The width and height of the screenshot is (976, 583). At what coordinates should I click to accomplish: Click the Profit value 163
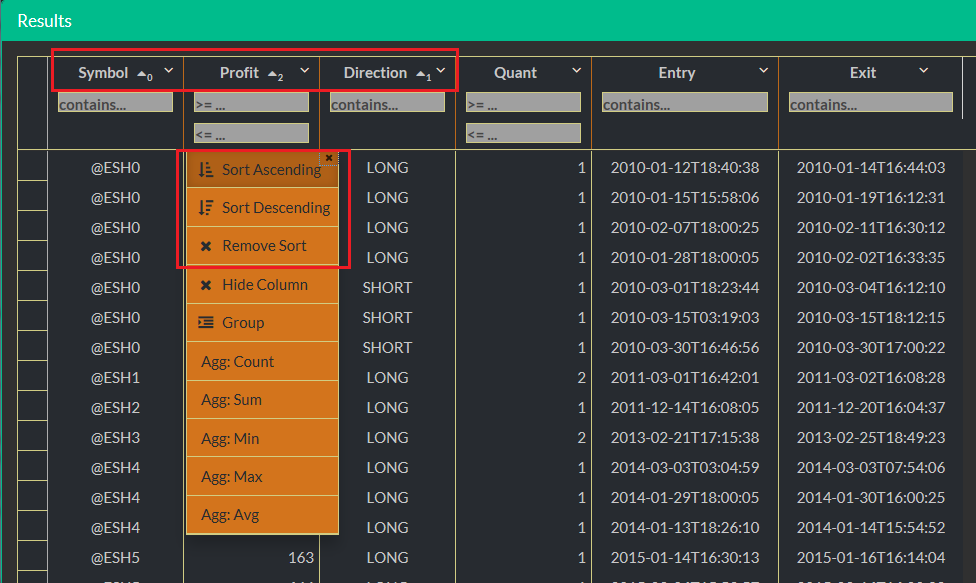301,557
